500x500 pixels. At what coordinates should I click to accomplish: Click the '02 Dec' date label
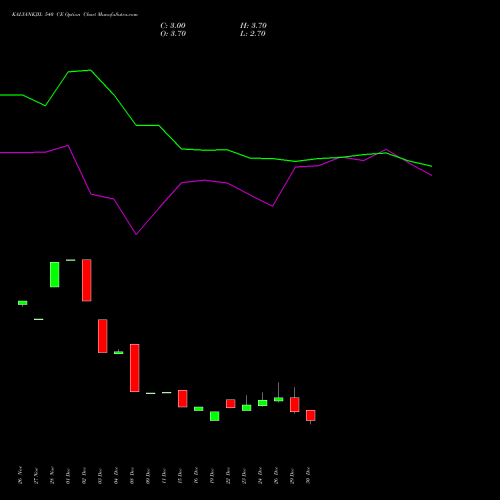pyautogui.click(x=84, y=476)
